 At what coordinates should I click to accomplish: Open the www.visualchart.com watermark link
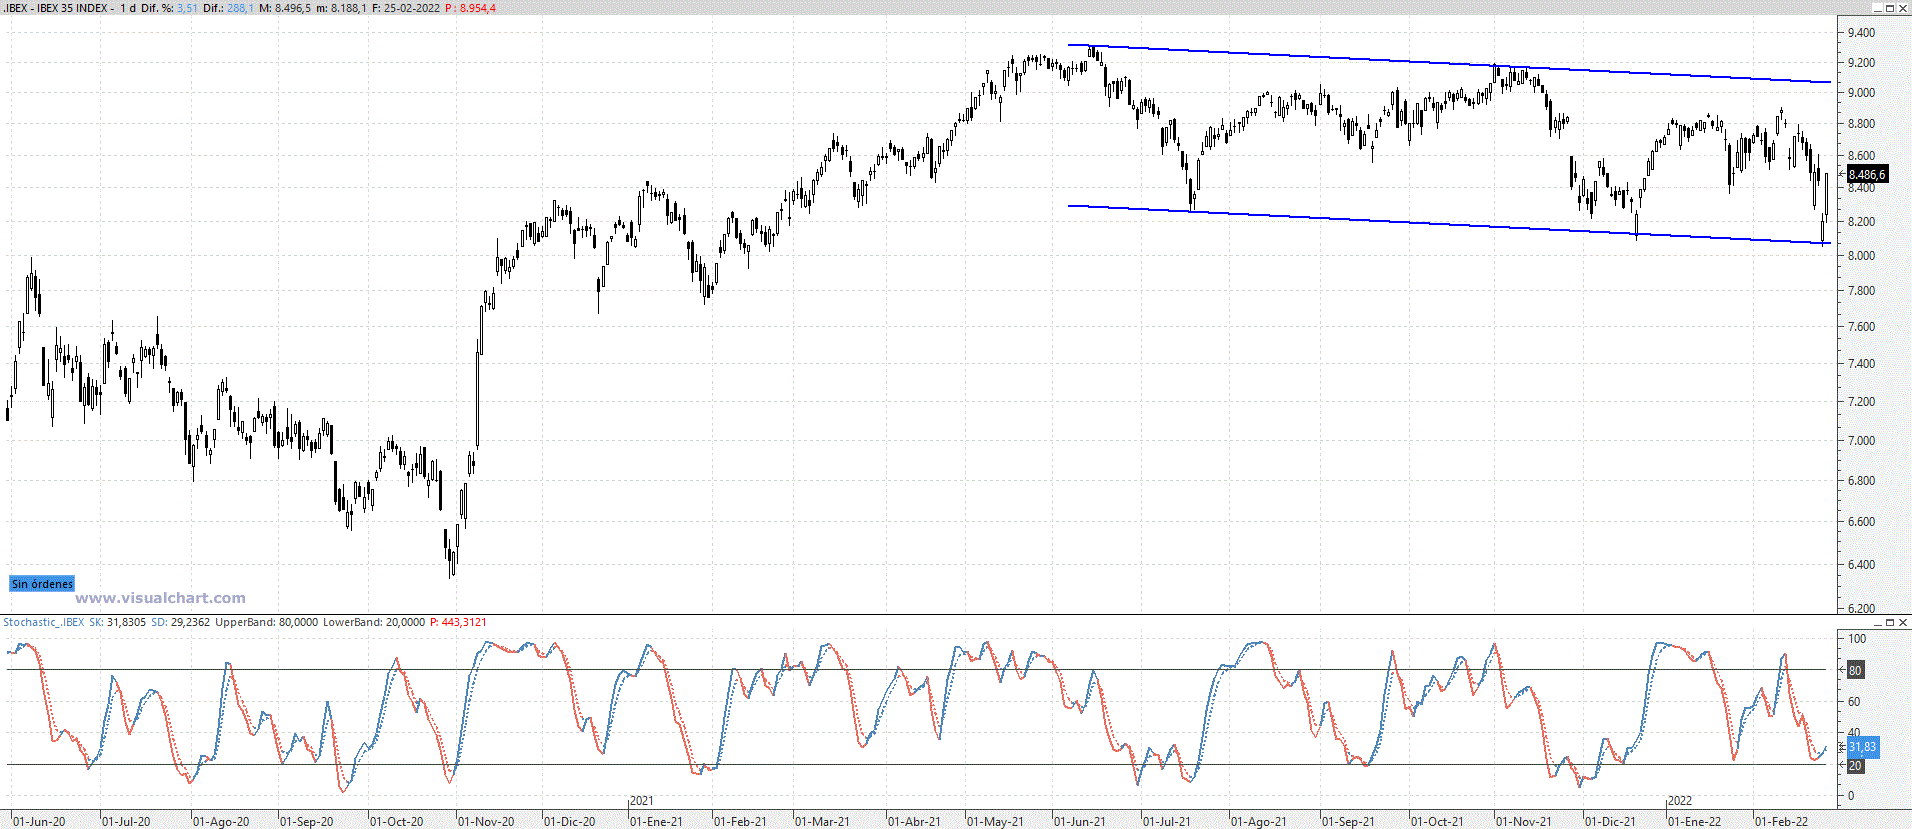click(160, 598)
